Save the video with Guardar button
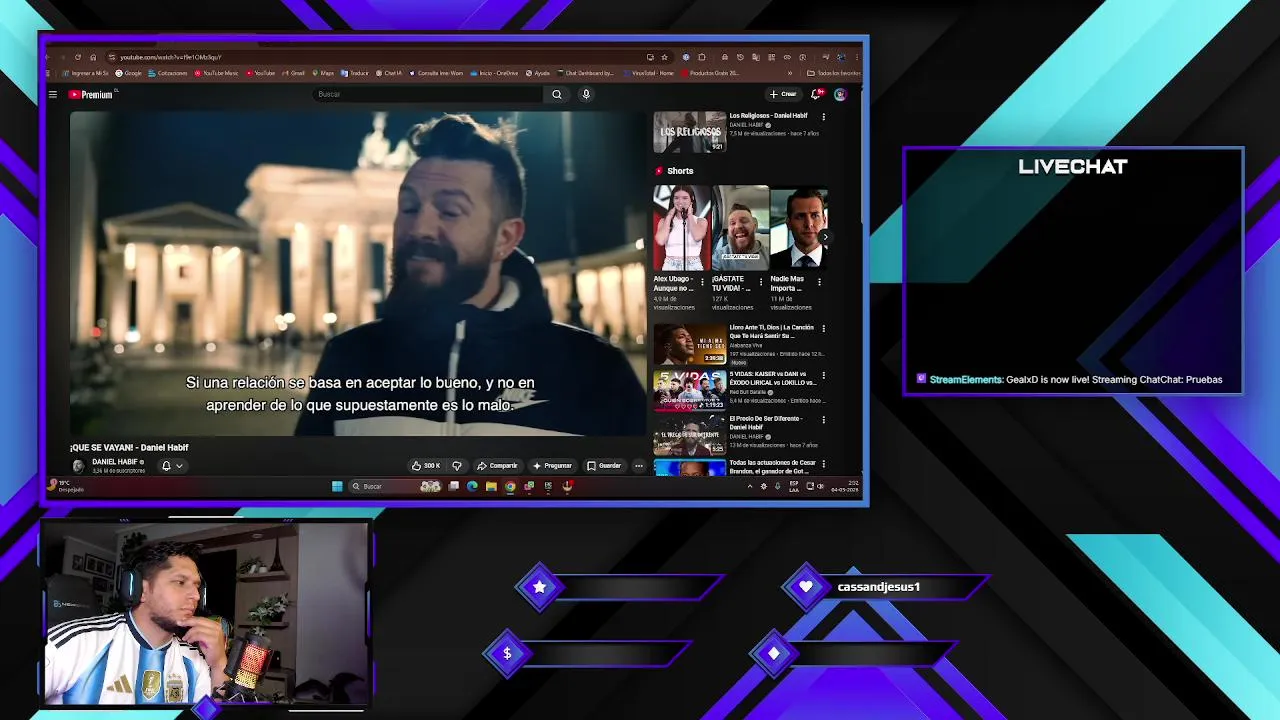1280x720 pixels. [604, 466]
